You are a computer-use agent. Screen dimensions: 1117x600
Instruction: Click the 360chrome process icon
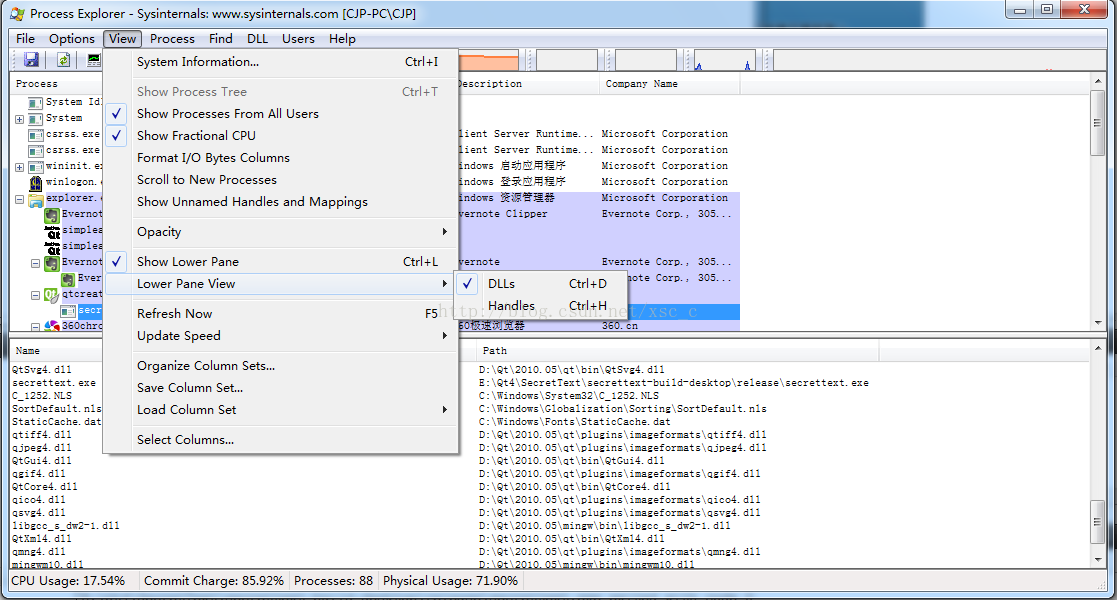point(51,326)
